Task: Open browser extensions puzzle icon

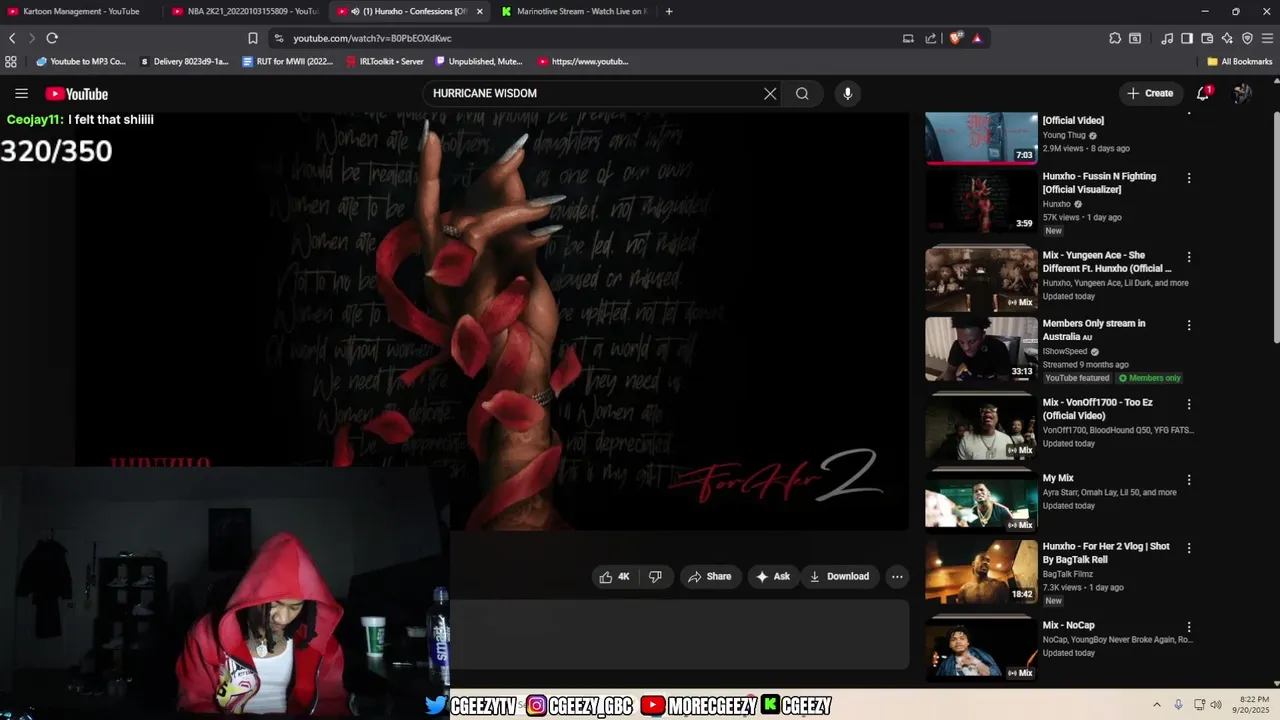Action: (1115, 38)
